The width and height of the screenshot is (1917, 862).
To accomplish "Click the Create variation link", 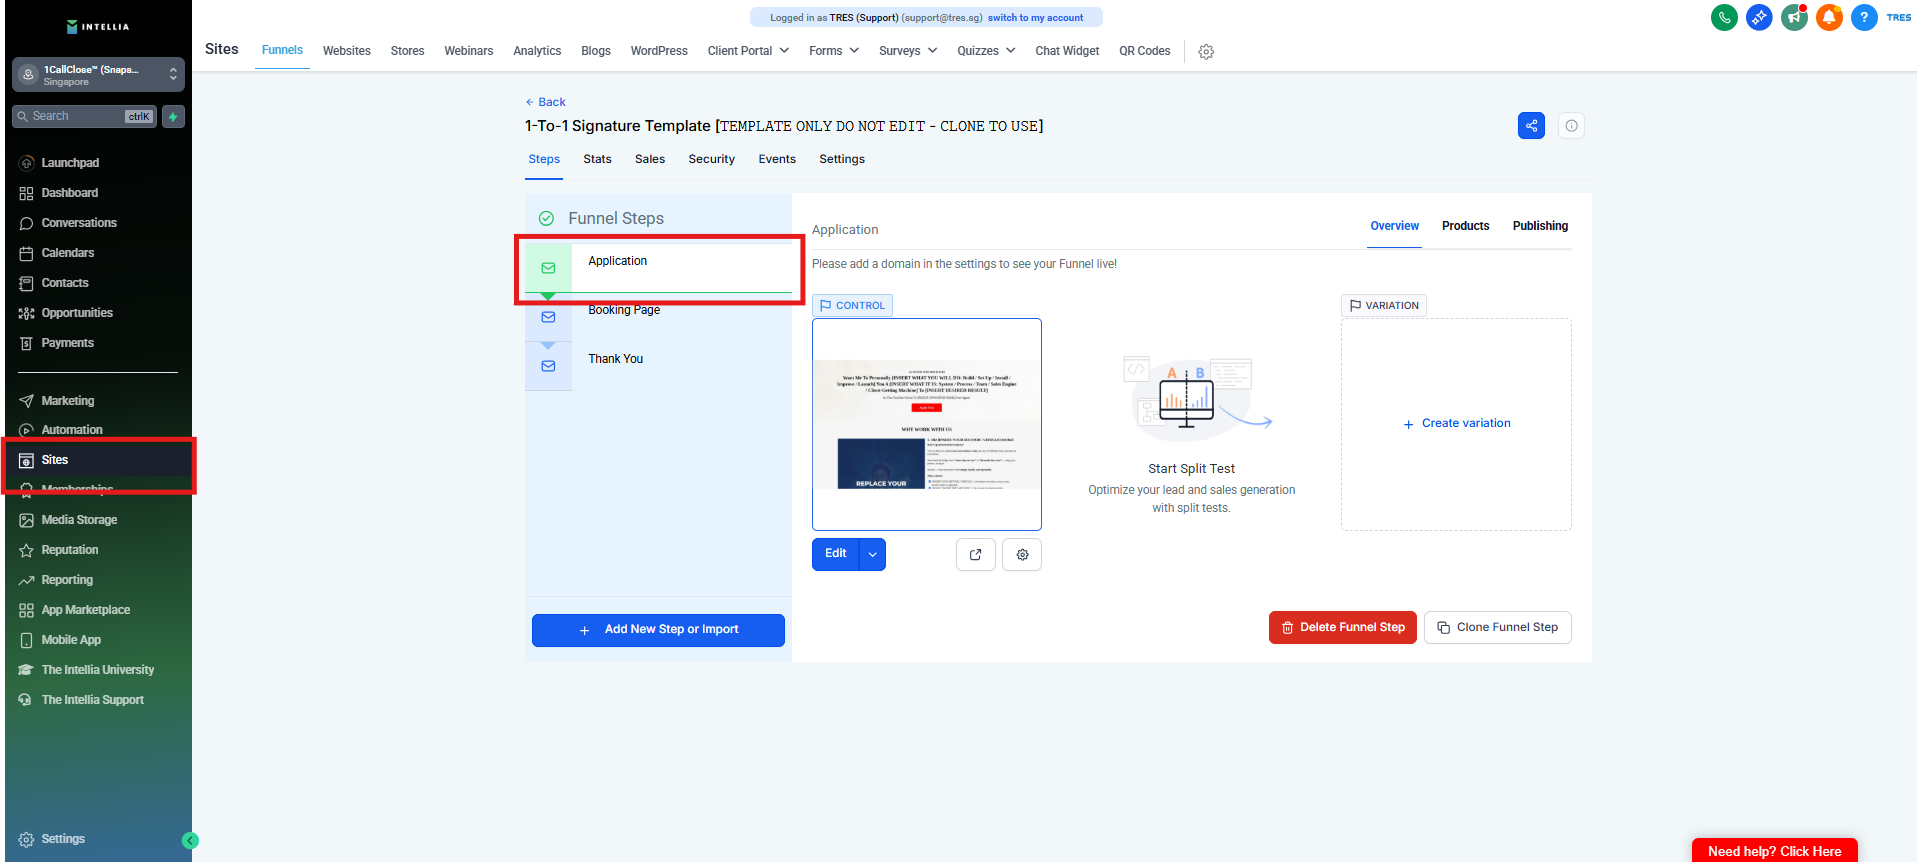I will [x=1457, y=424].
